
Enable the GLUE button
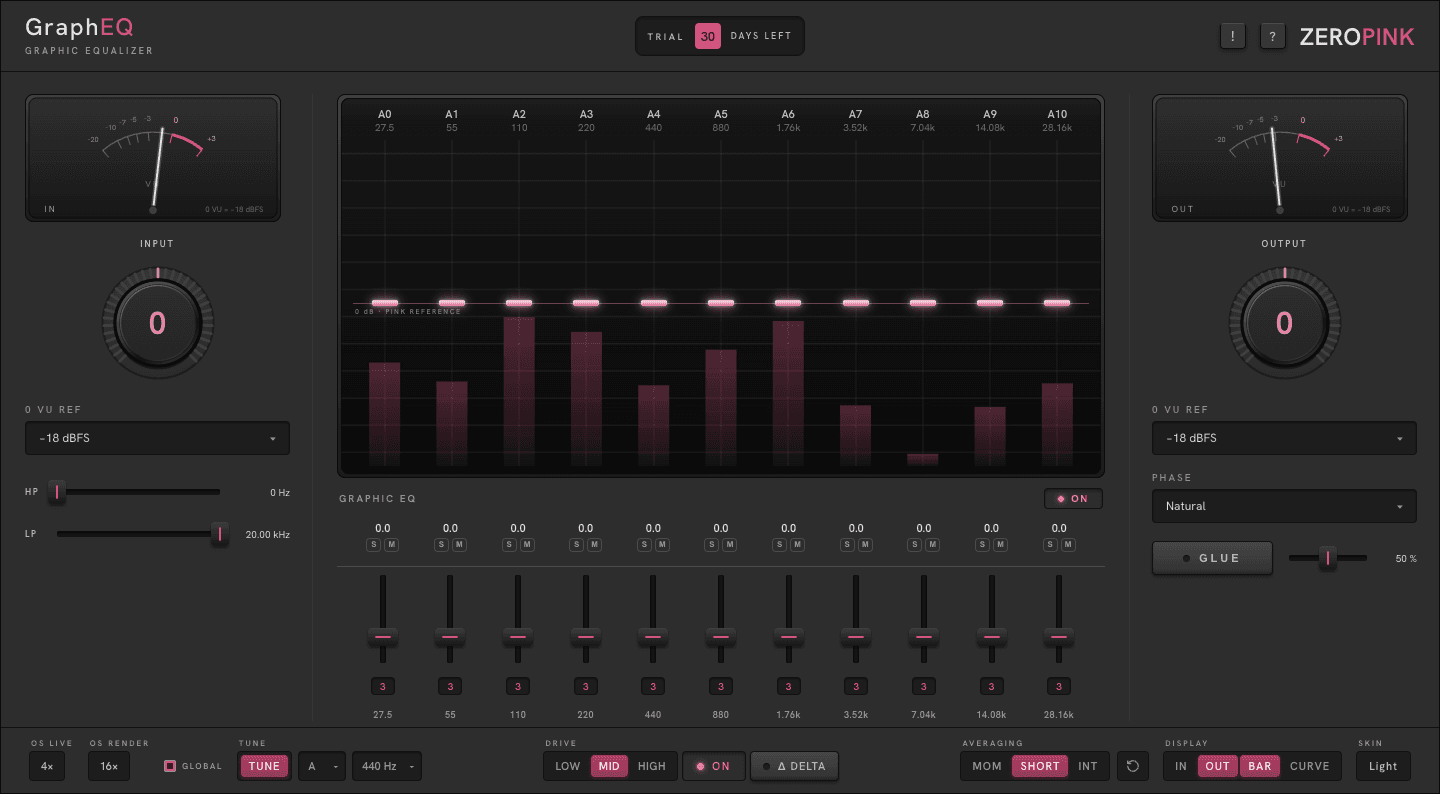[x=1212, y=558]
